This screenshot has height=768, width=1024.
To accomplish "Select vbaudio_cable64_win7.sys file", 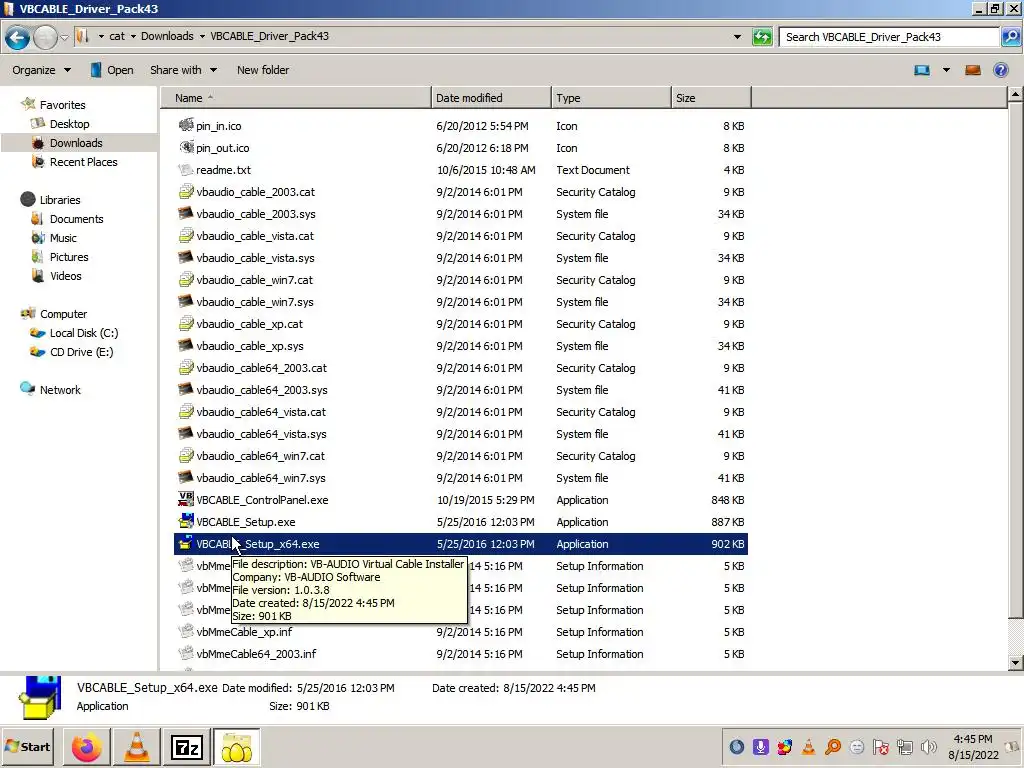I will pos(261,478).
